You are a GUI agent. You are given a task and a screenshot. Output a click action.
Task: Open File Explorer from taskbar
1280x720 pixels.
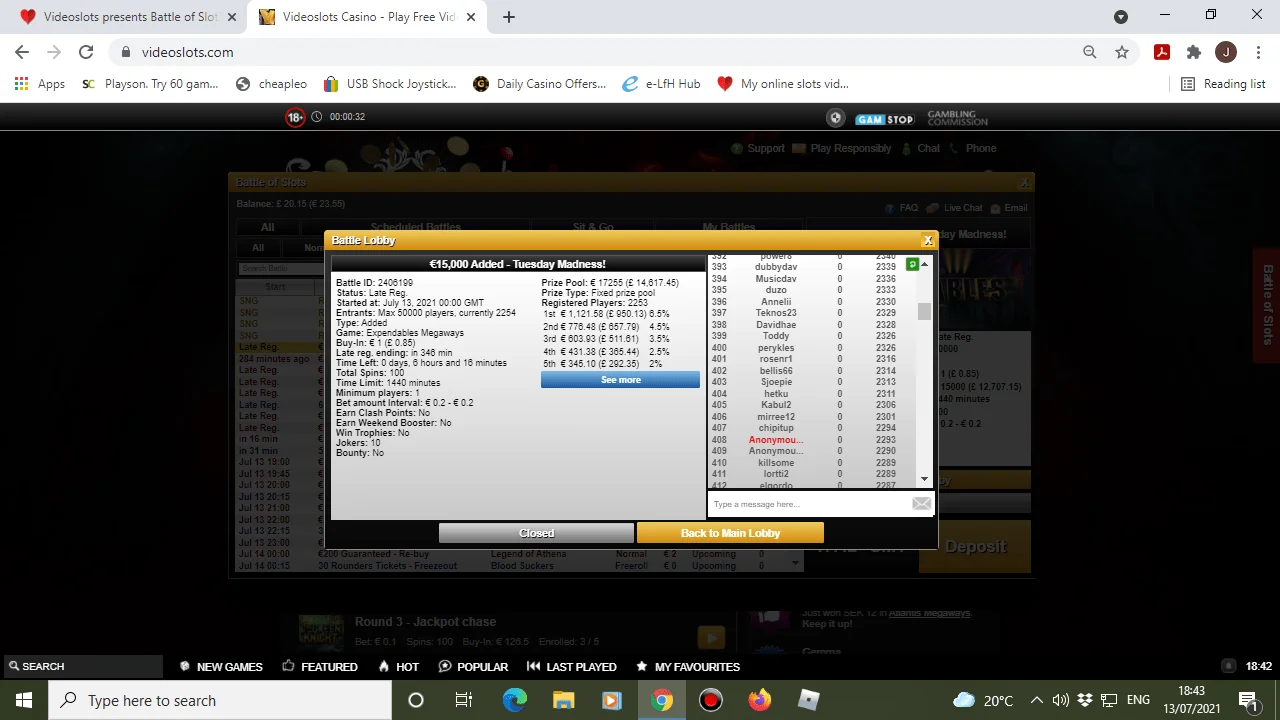[x=563, y=700]
